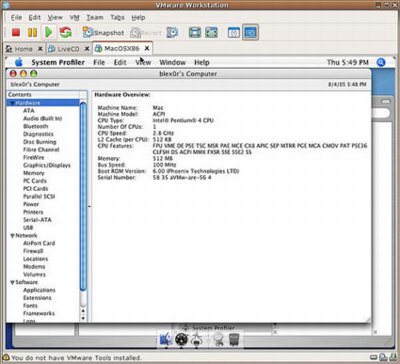
Task: Select the highlighted console view icon
Action: point(250,32)
